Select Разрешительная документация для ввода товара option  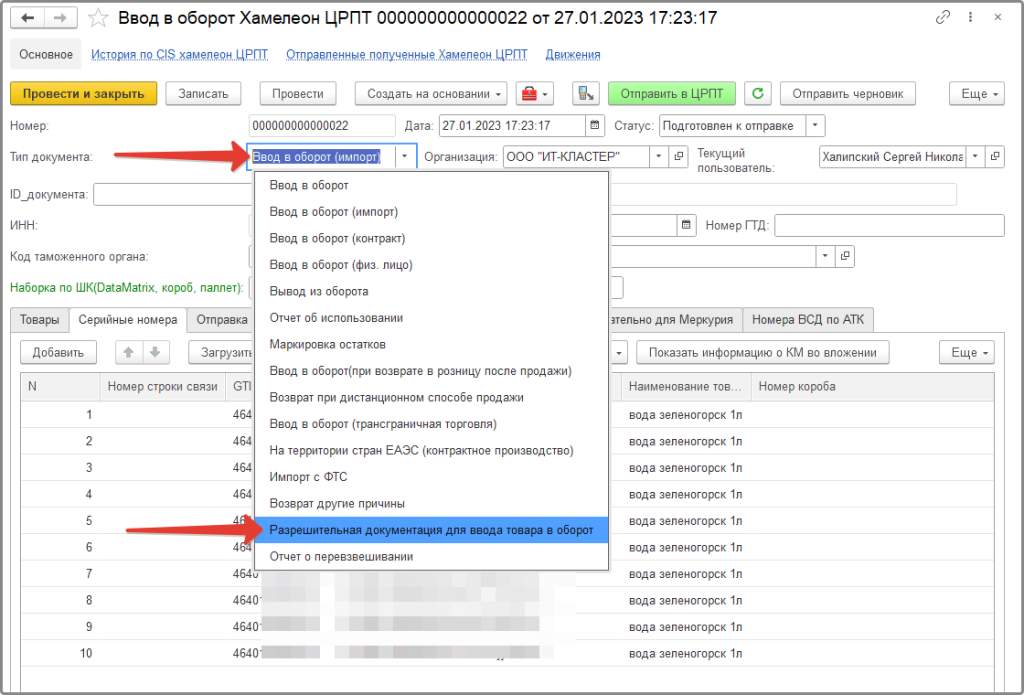pos(431,530)
